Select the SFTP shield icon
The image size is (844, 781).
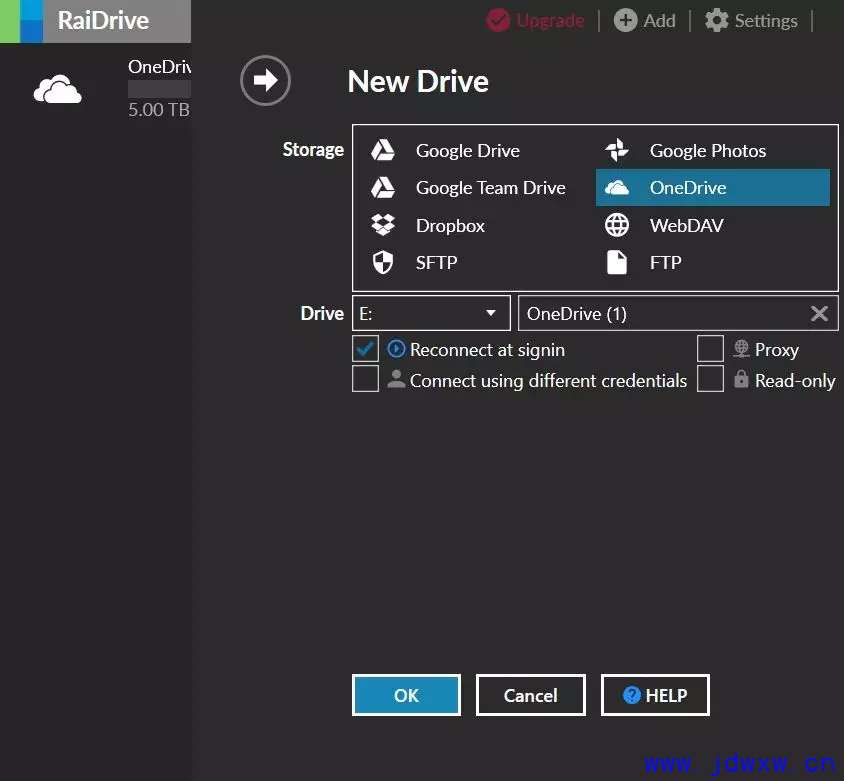[x=383, y=262]
